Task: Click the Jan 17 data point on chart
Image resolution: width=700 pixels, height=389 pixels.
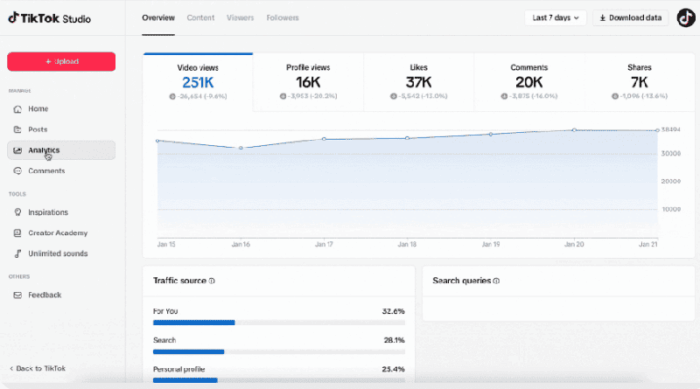Action: [x=324, y=139]
